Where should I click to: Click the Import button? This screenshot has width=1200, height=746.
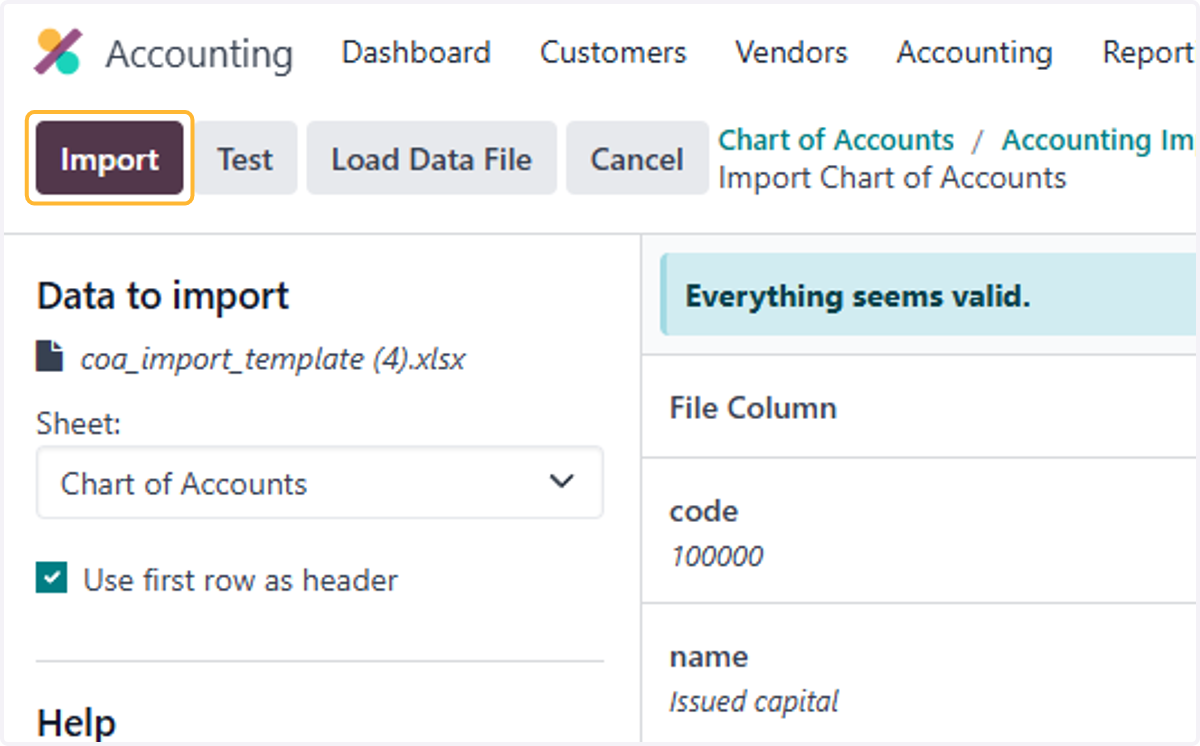[x=110, y=159]
